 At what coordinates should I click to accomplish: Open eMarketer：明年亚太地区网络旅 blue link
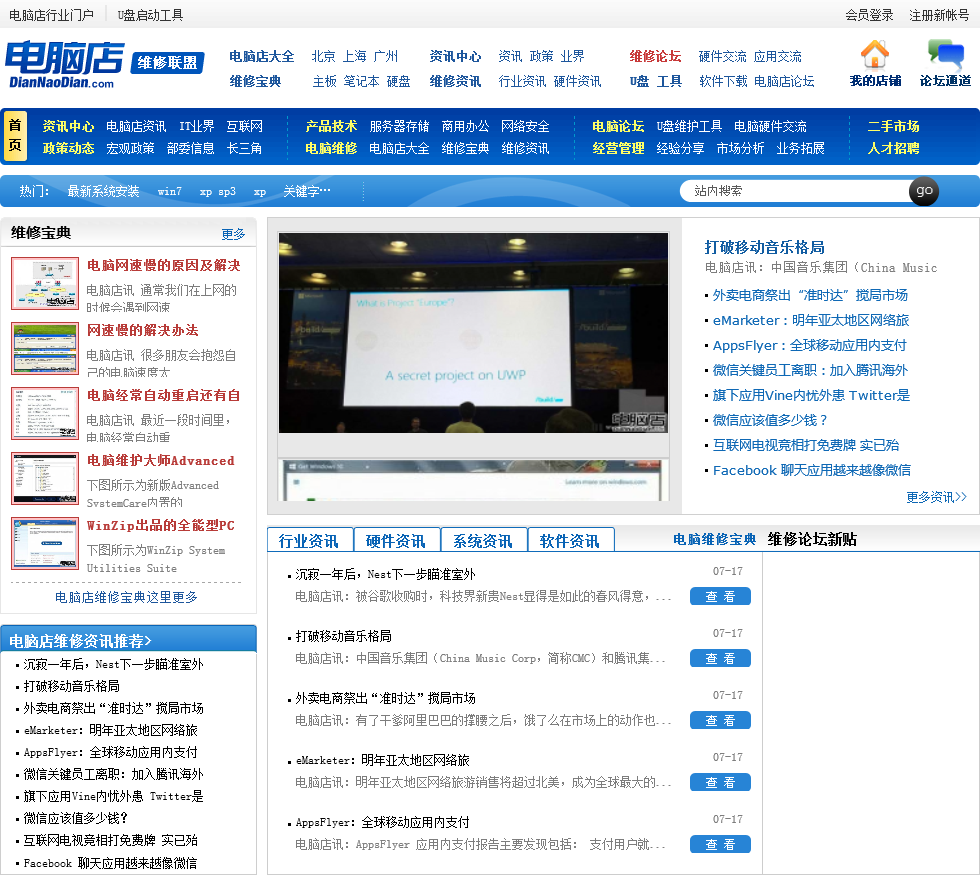811,320
